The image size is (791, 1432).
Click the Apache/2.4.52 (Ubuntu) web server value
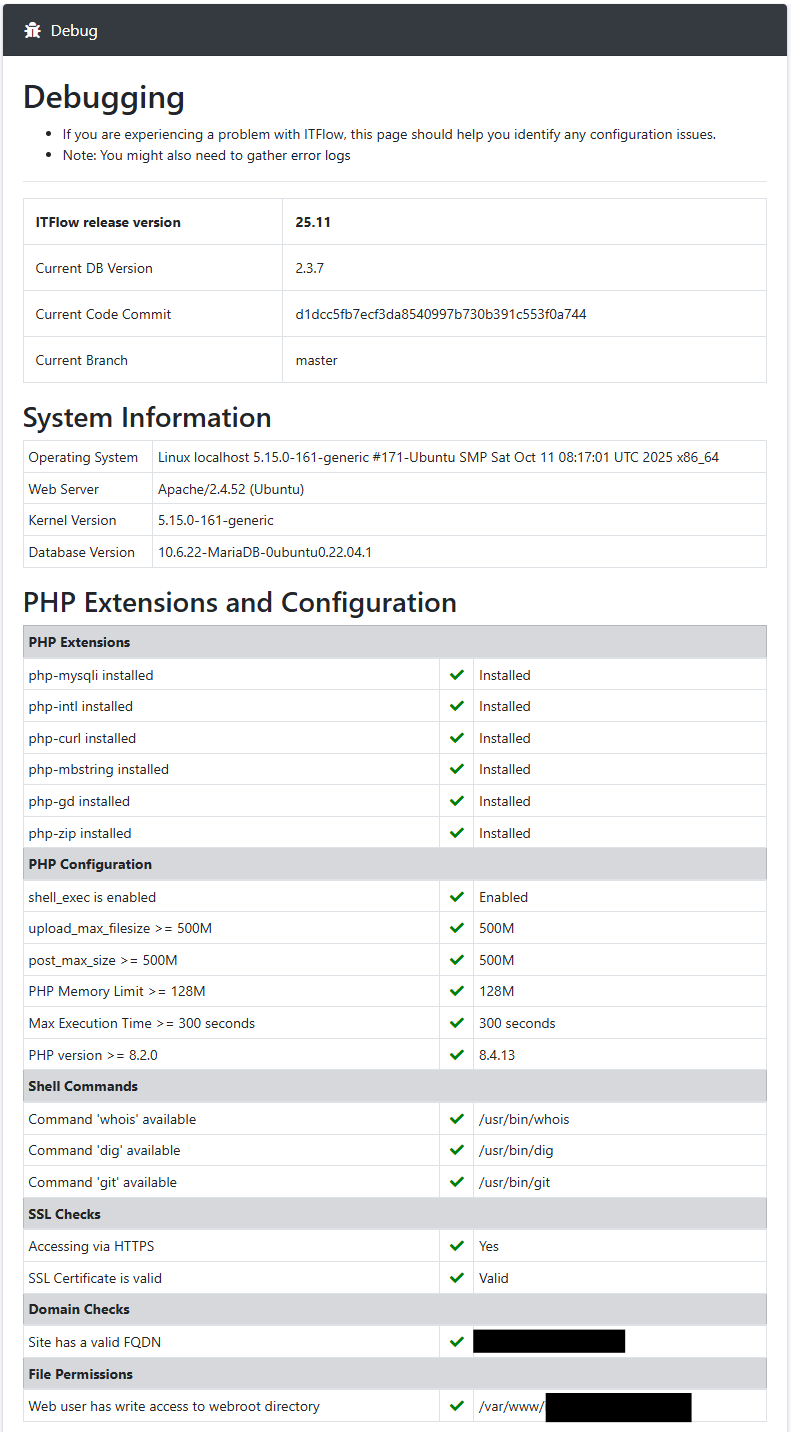tap(231, 489)
